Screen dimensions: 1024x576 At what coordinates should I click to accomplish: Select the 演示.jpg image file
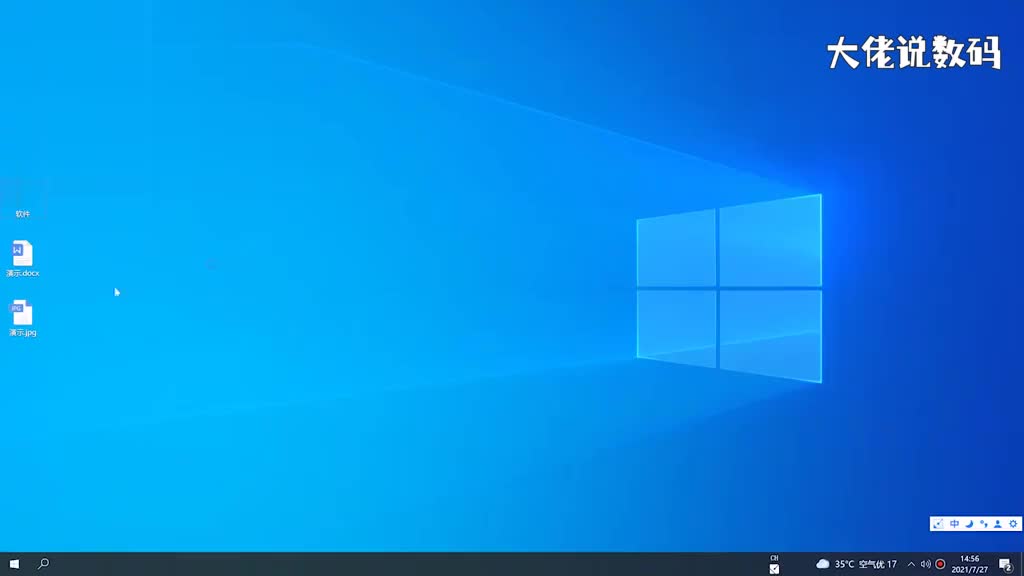click(22, 318)
